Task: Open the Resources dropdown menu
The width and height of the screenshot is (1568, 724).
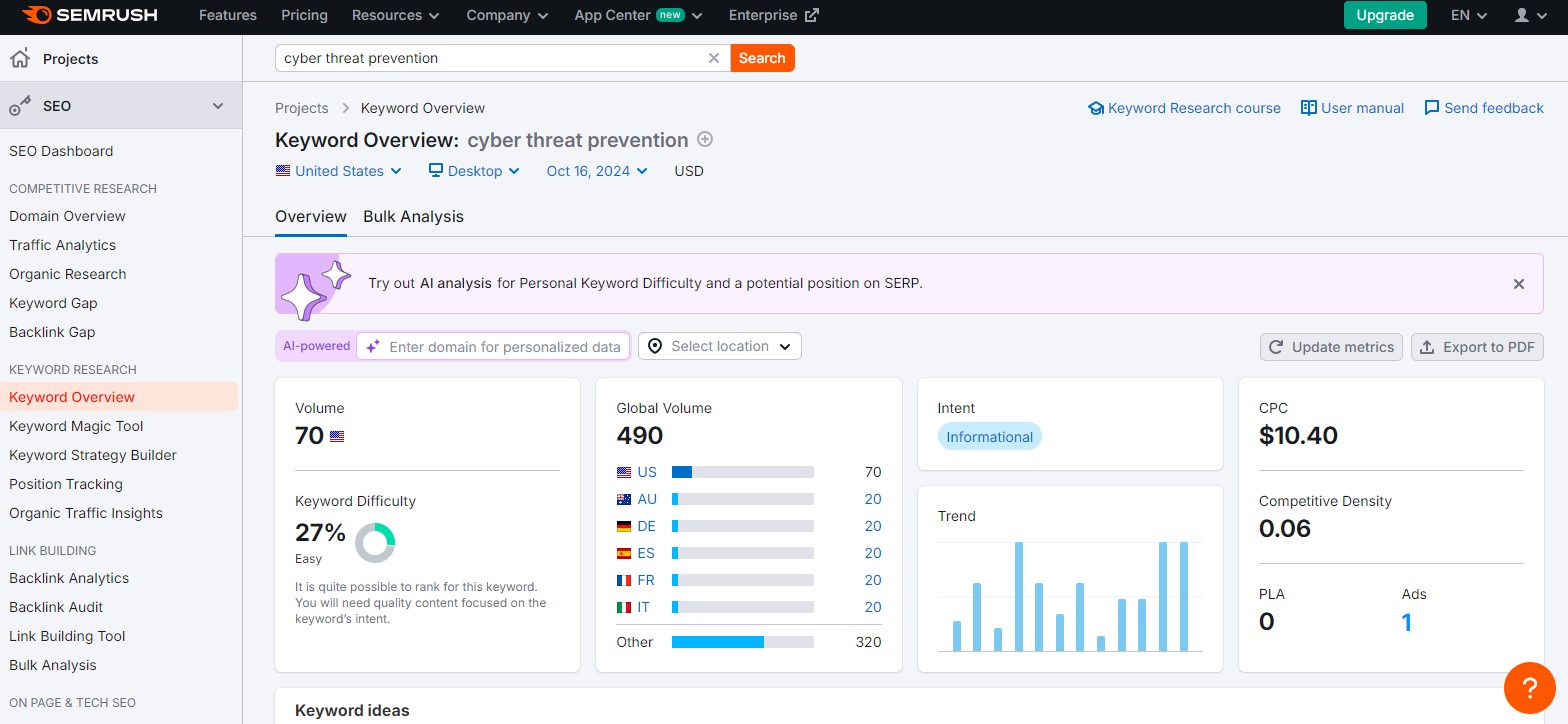Action: point(396,15)
